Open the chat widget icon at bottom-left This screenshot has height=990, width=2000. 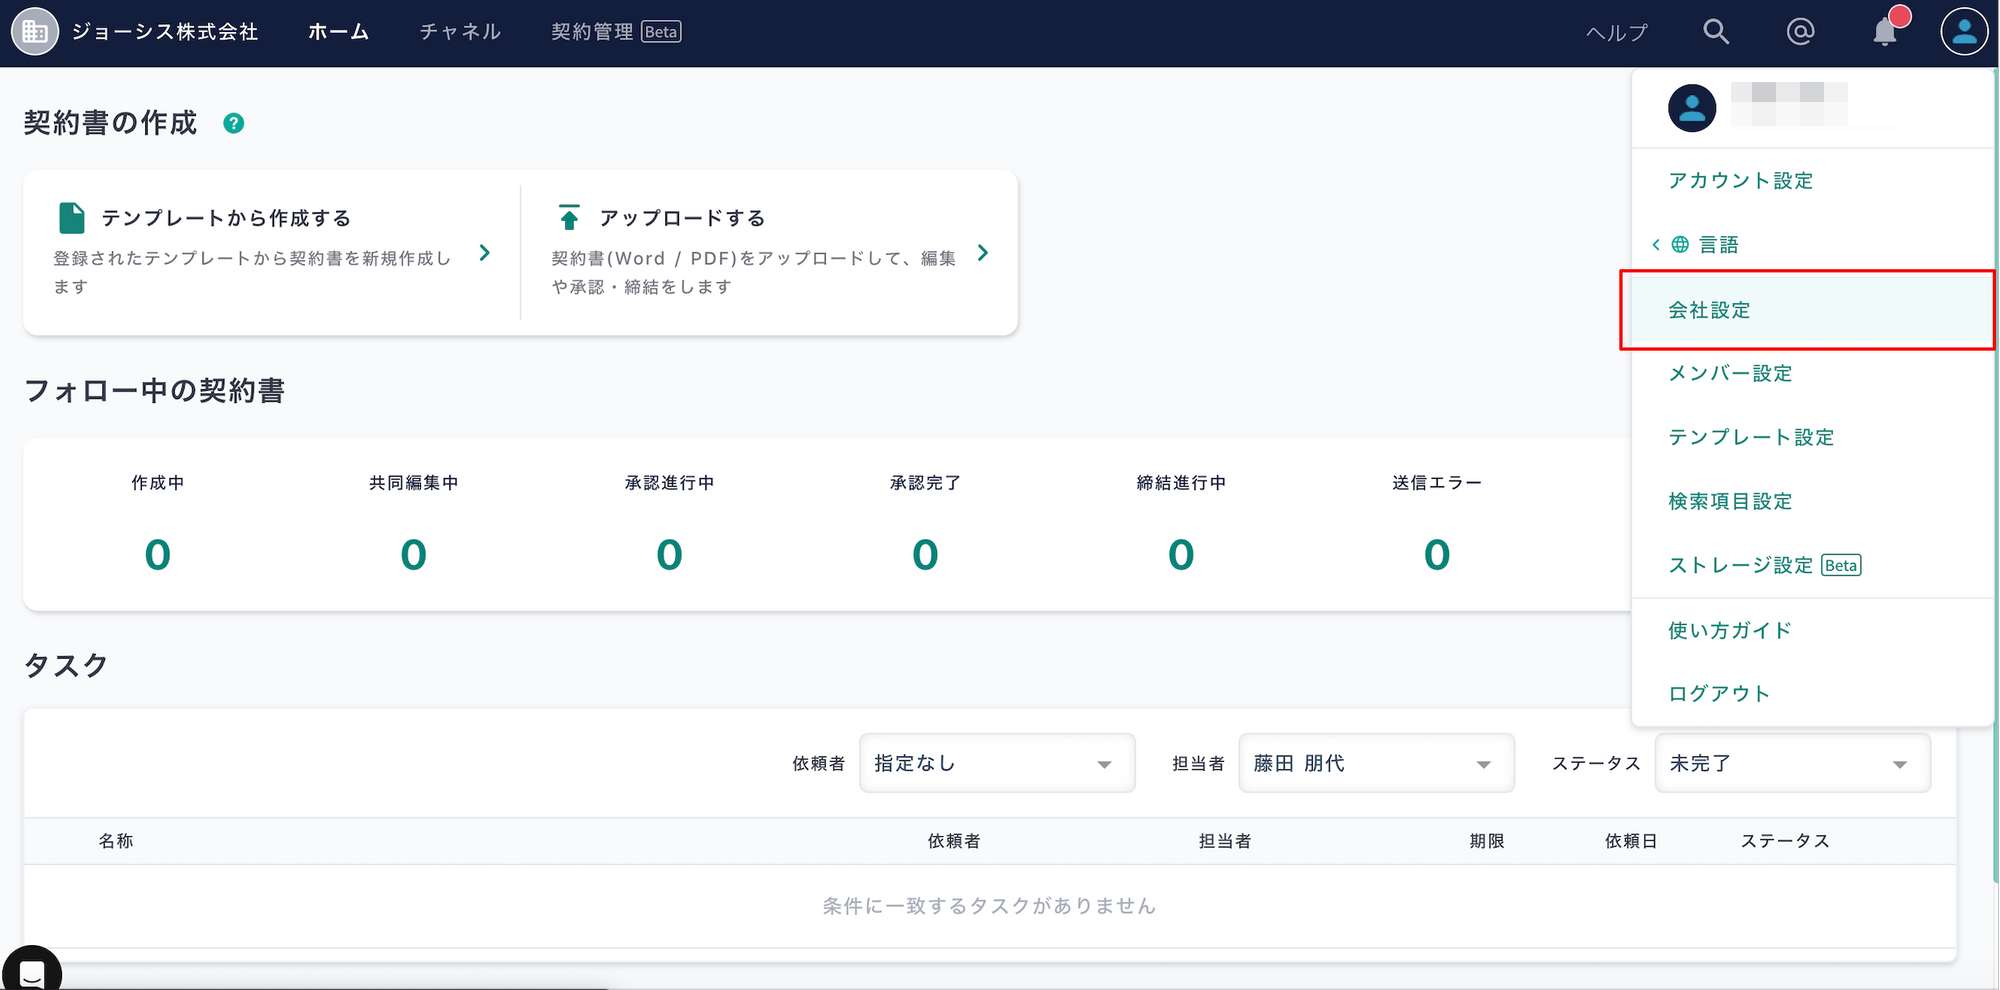tap(32, 971)
